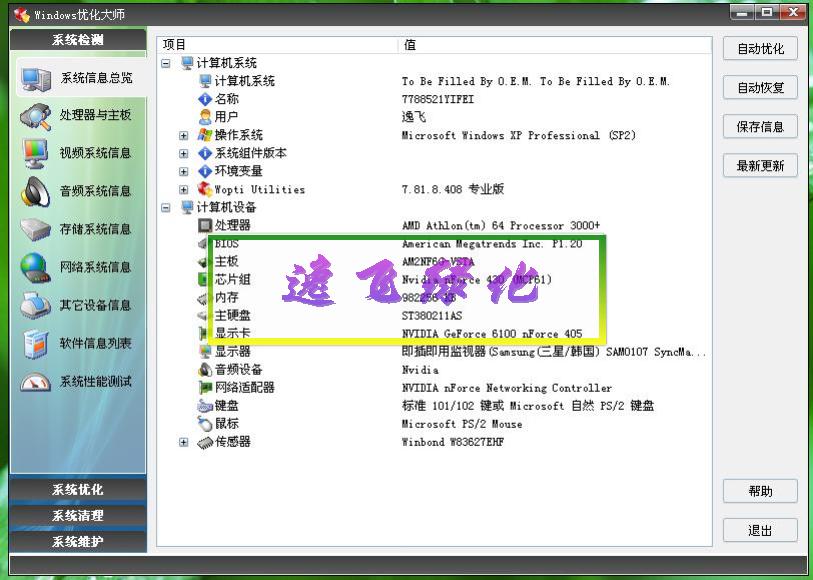Click the 自动优化 button

(x=760, y=49)
